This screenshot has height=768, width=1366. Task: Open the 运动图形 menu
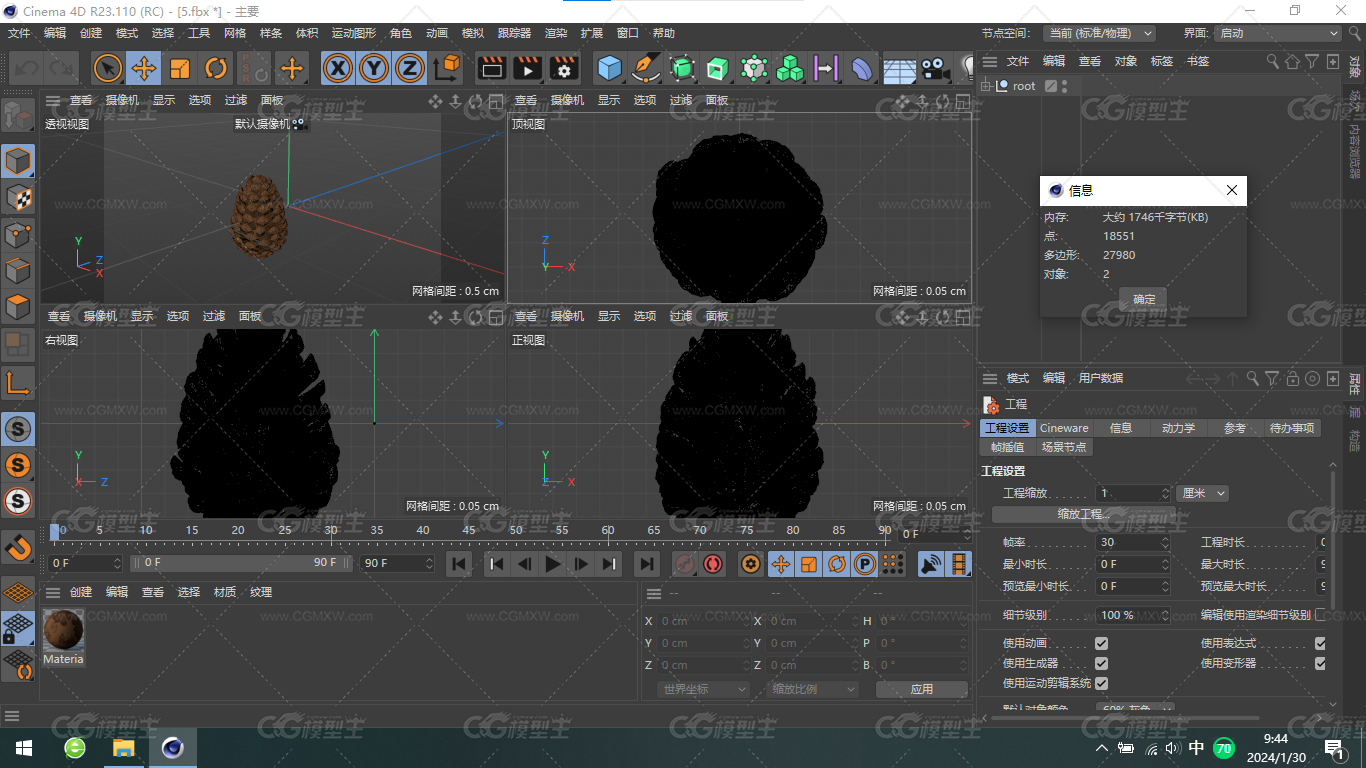pyautogui.click(x=355, y=33)
